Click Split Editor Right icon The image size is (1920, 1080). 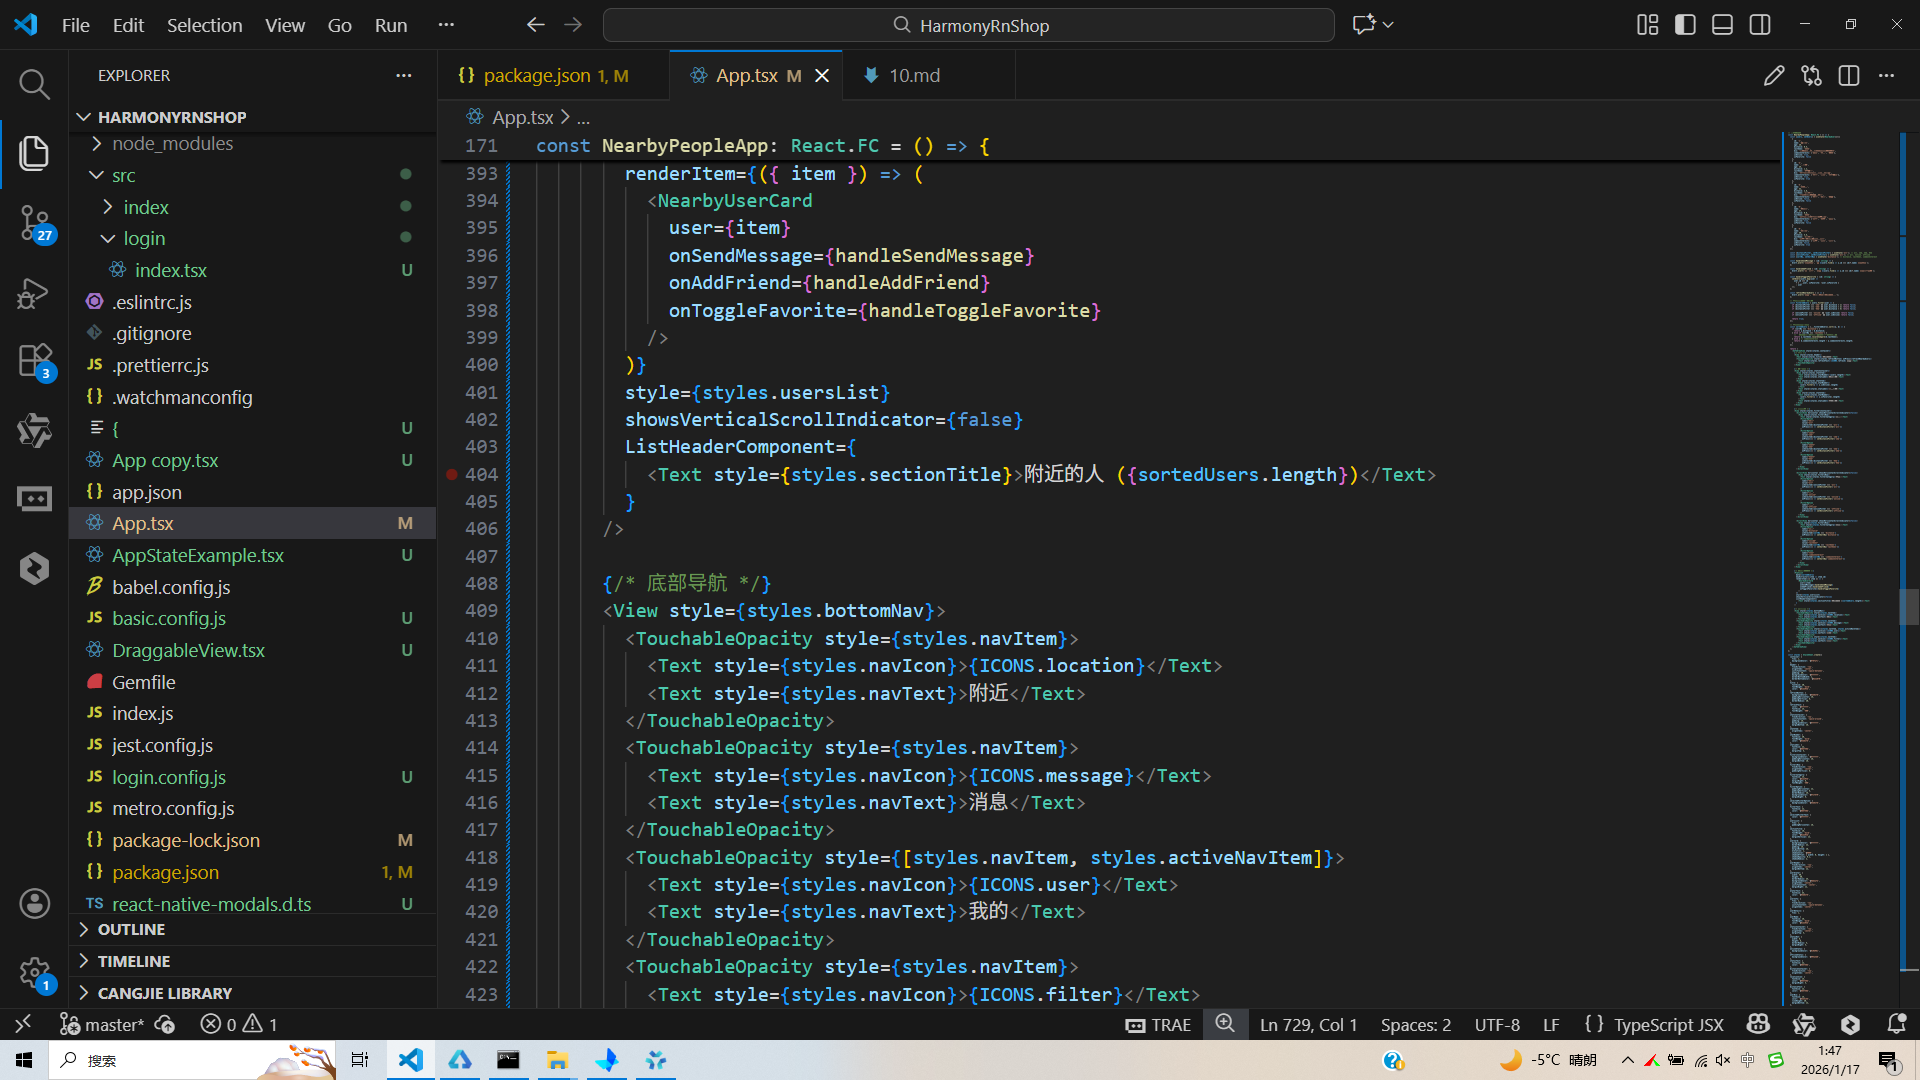click(1849, 76)
